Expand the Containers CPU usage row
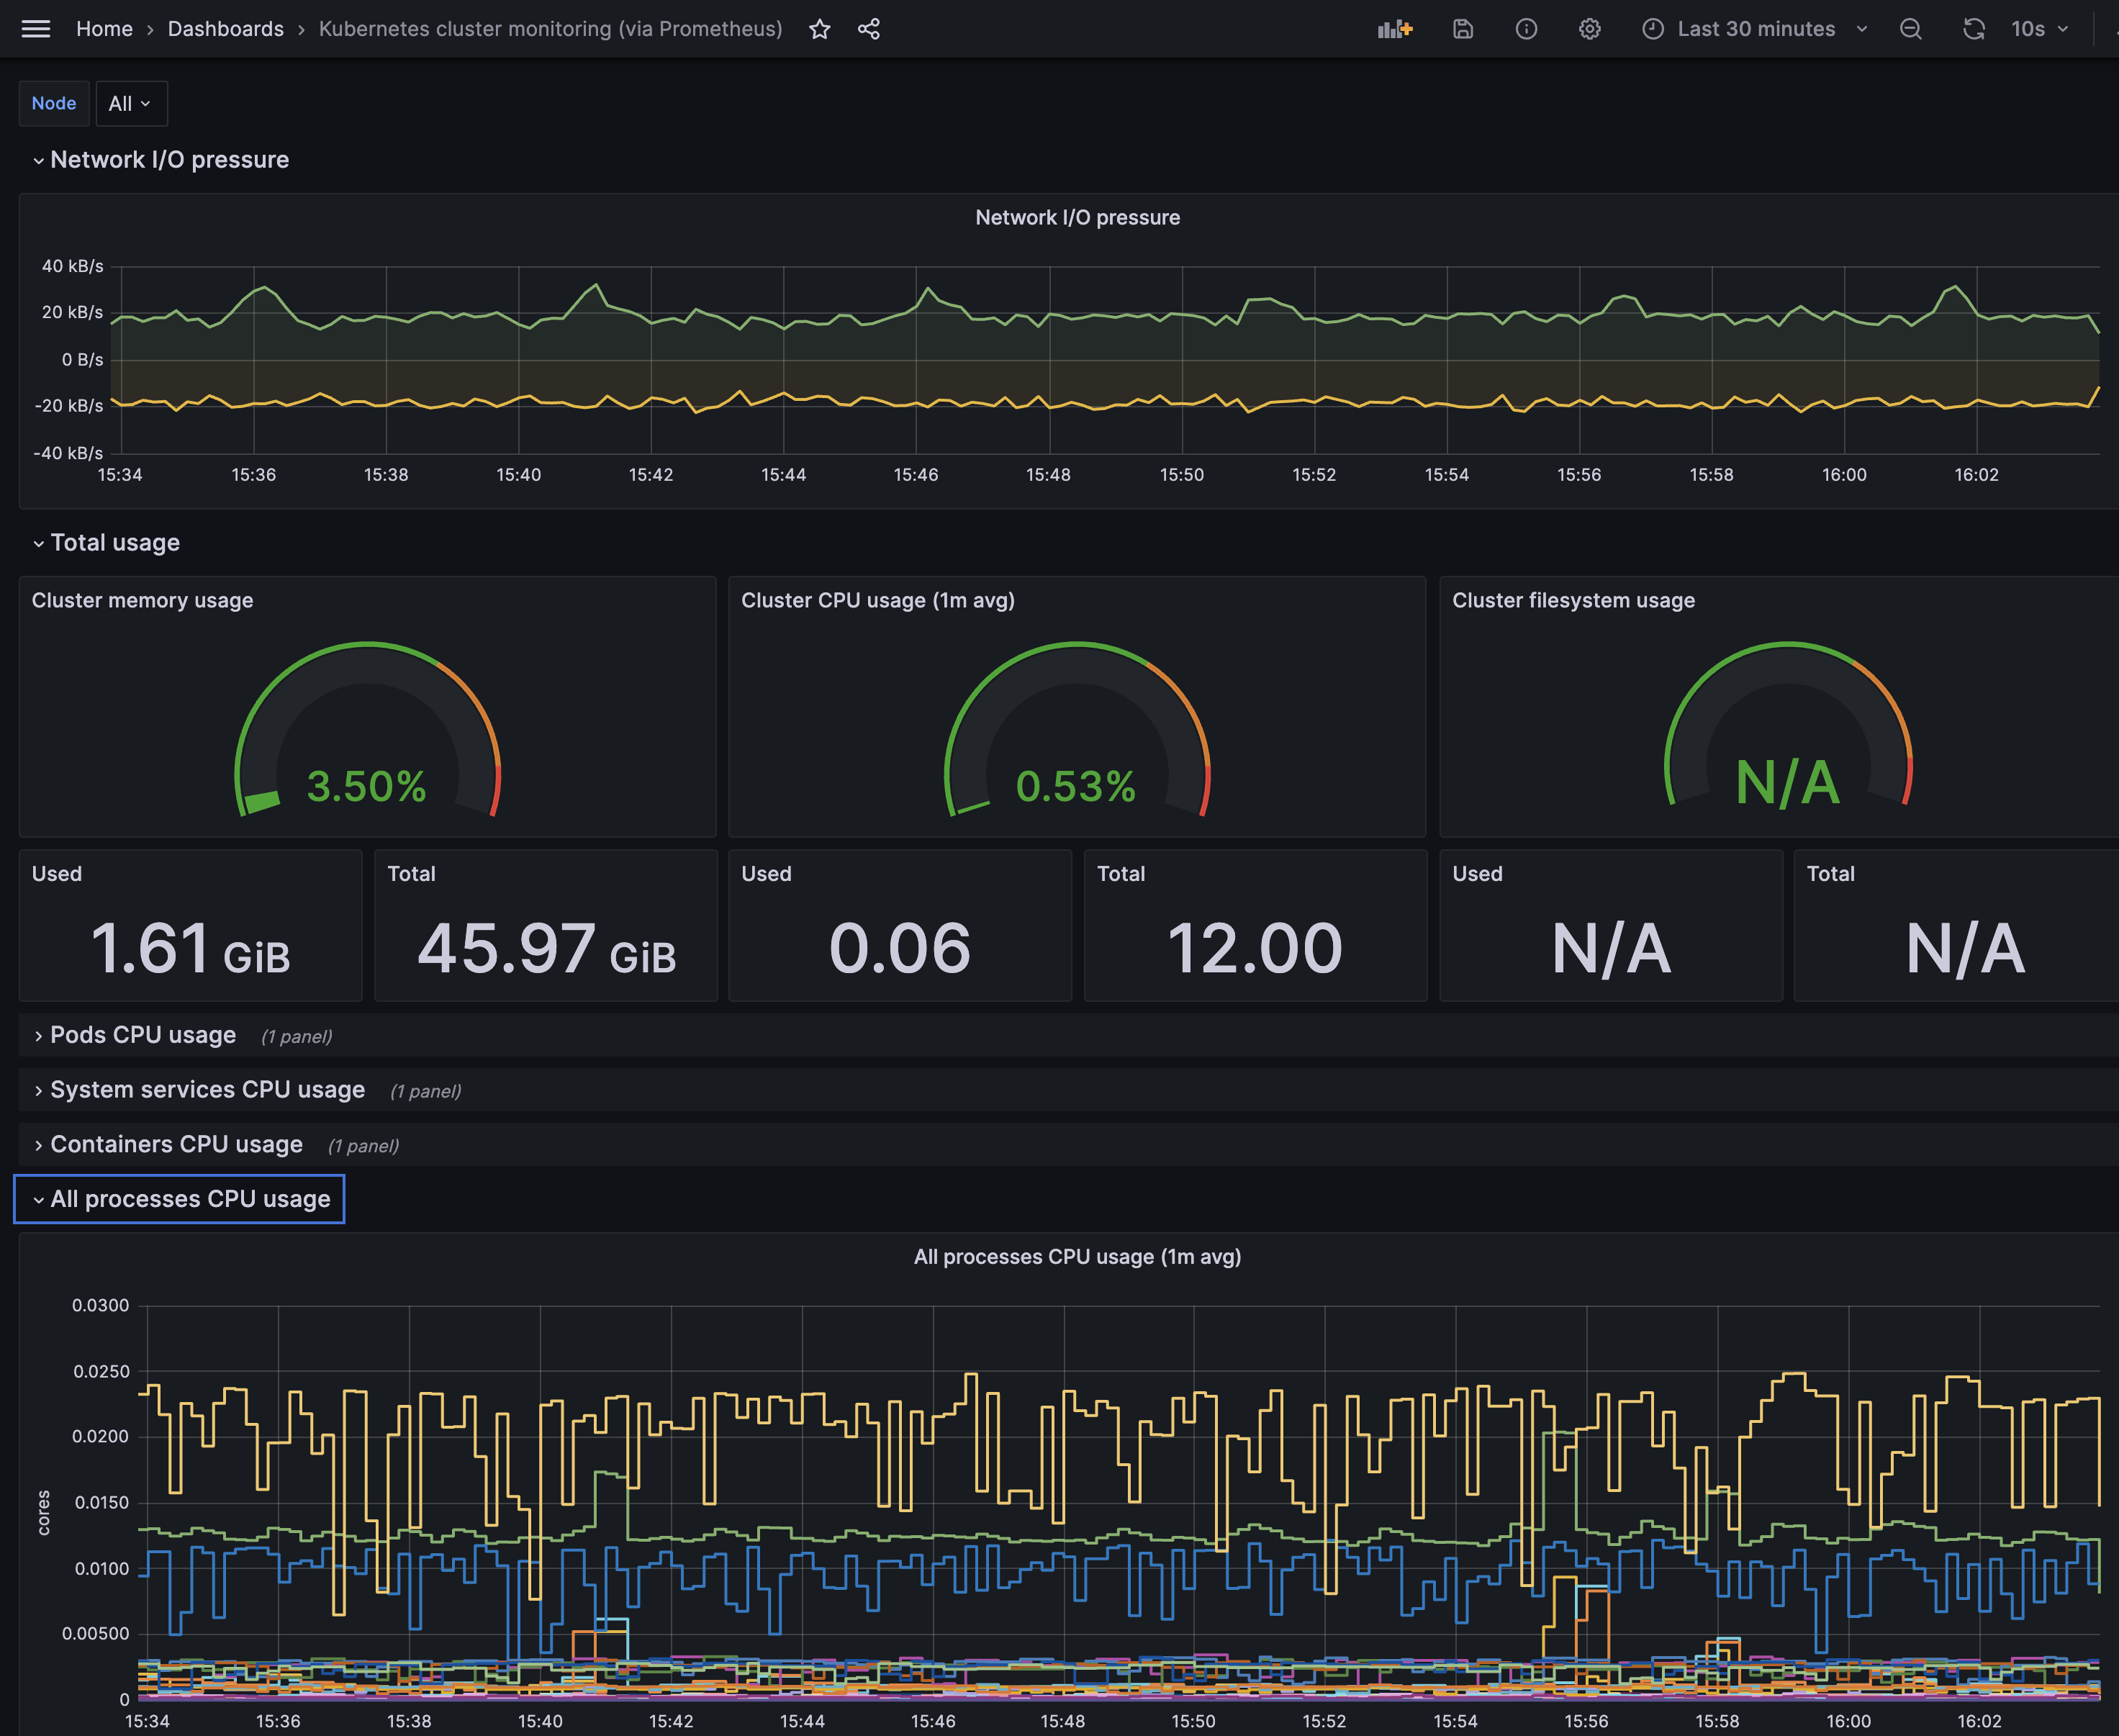 (175, 1144)
